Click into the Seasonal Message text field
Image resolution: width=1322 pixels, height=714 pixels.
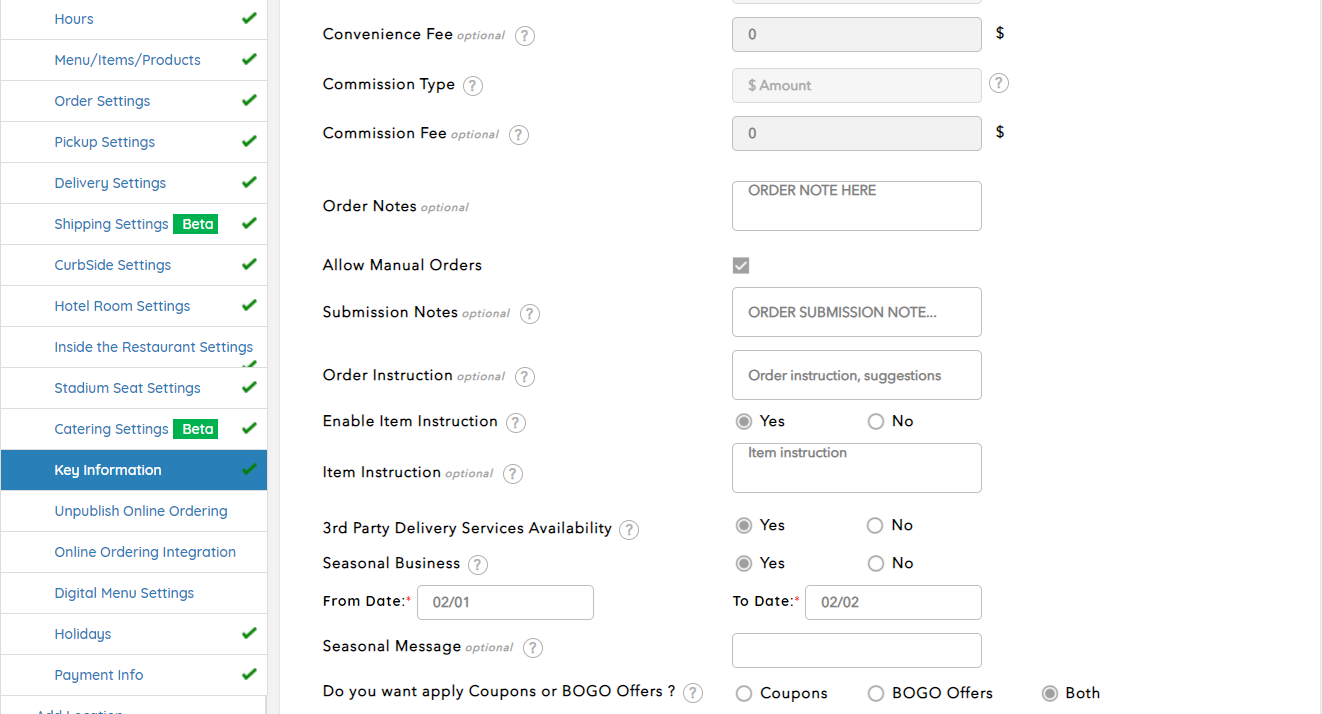tap(856, 650)
